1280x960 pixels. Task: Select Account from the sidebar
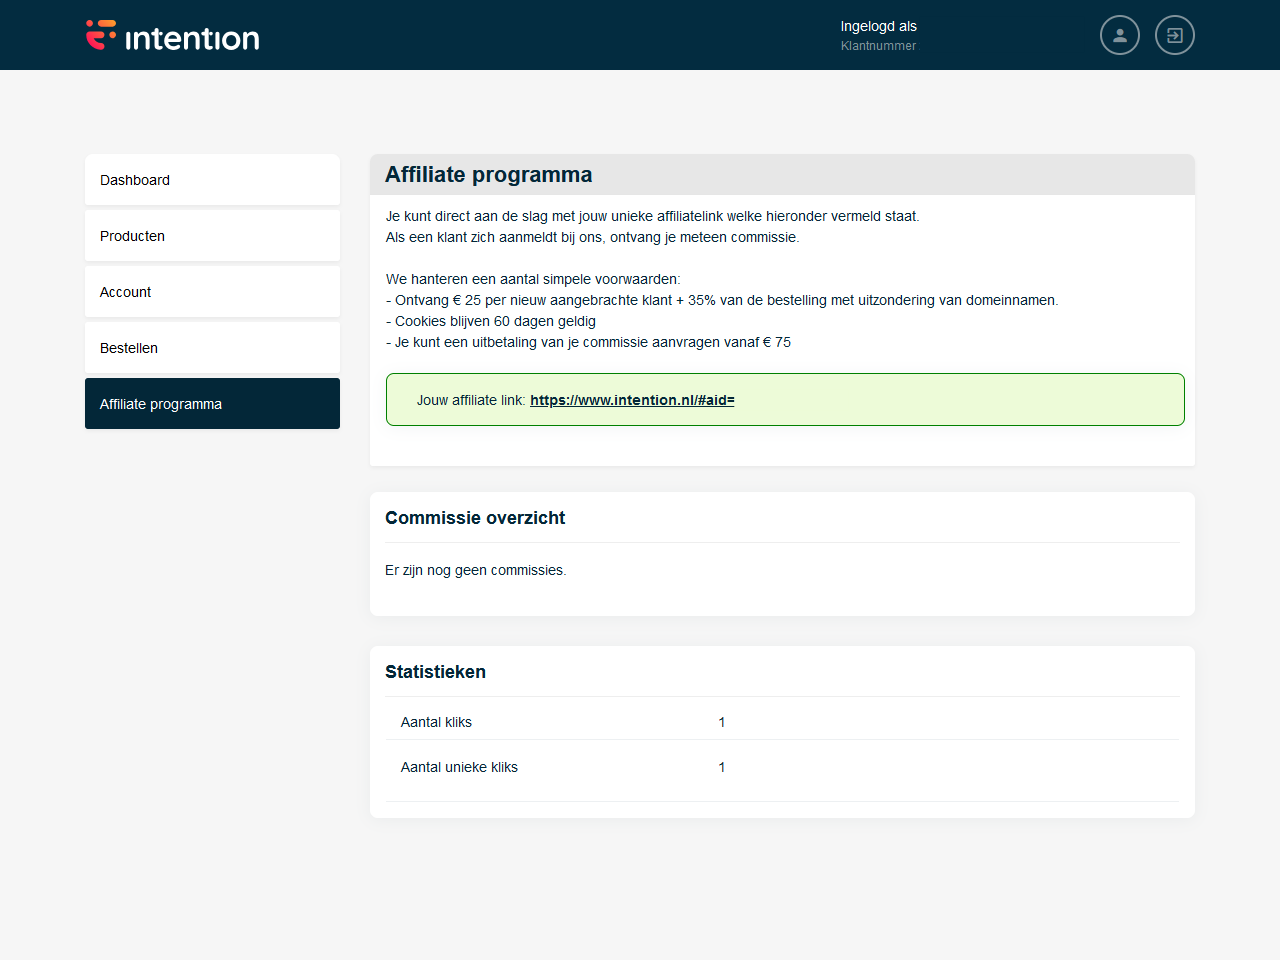(212, 292)
